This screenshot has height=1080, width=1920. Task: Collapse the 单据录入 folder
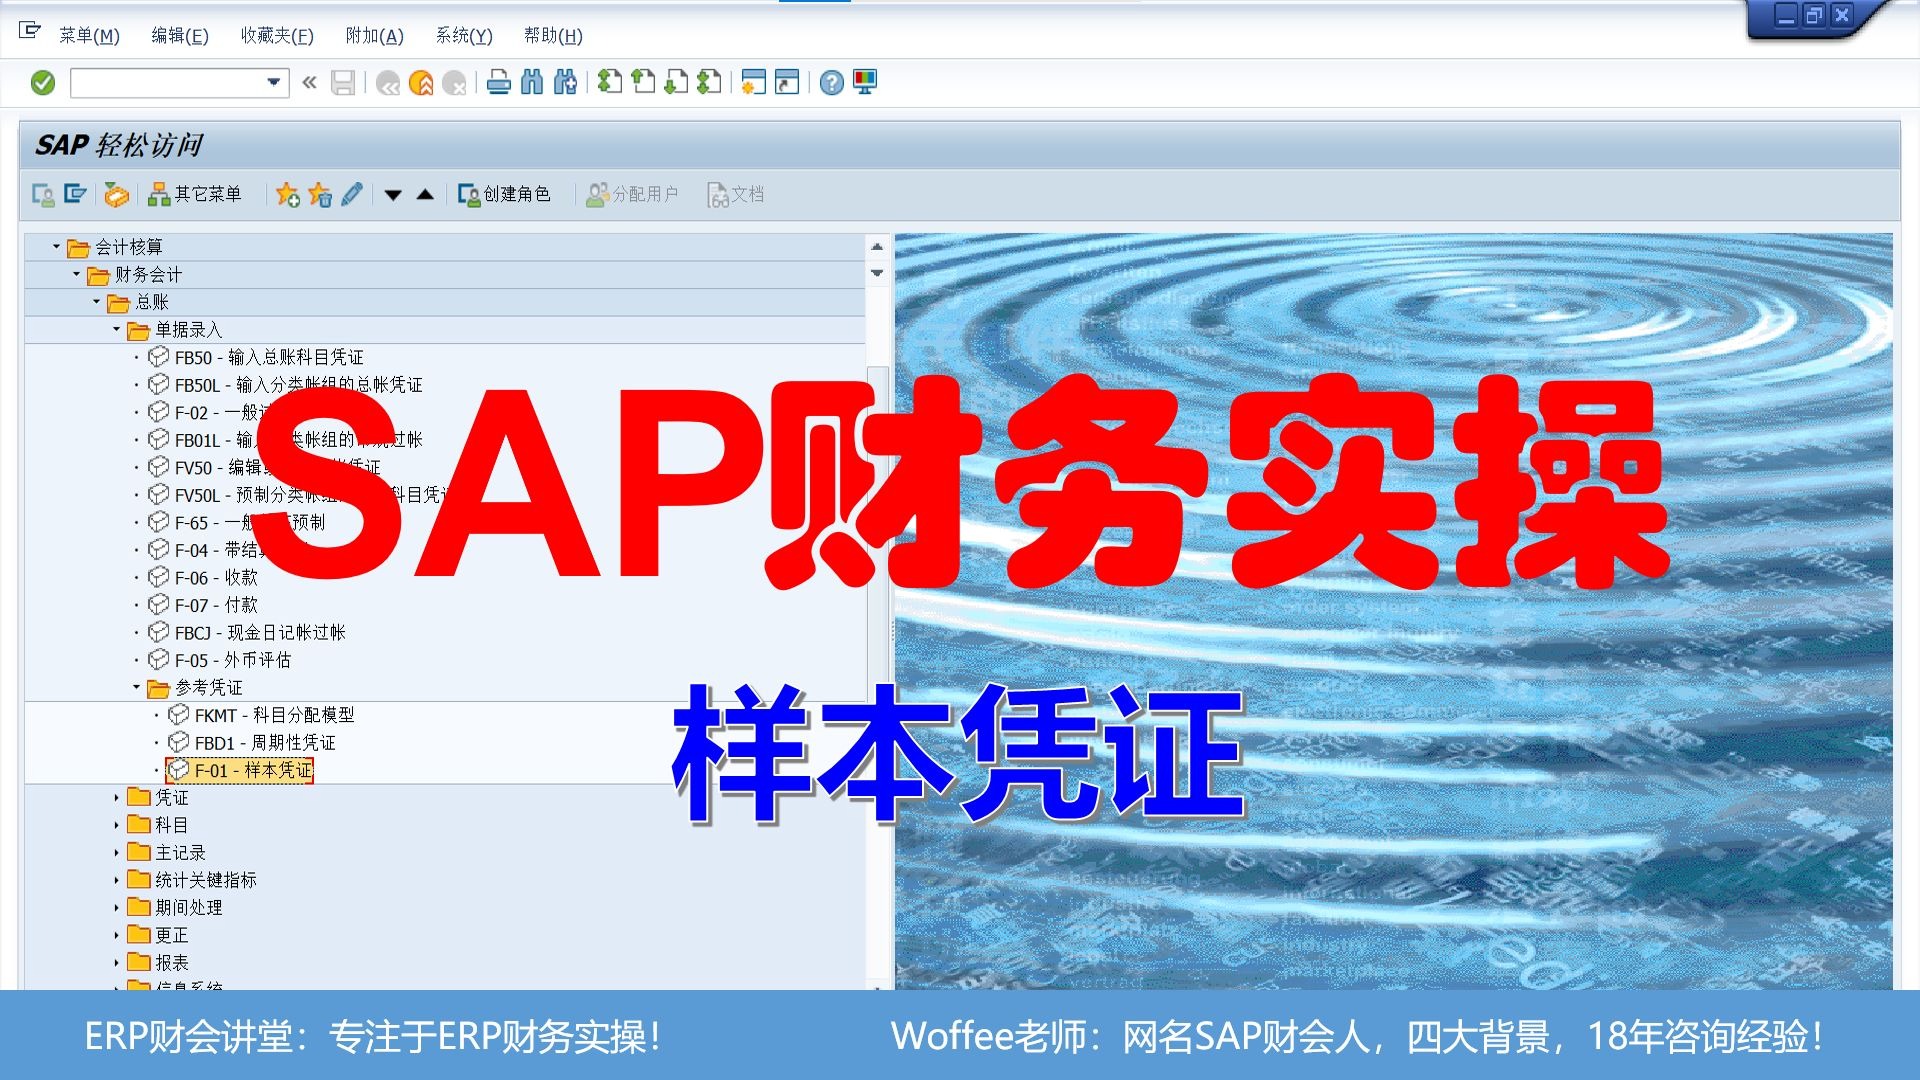coord(117,329)
